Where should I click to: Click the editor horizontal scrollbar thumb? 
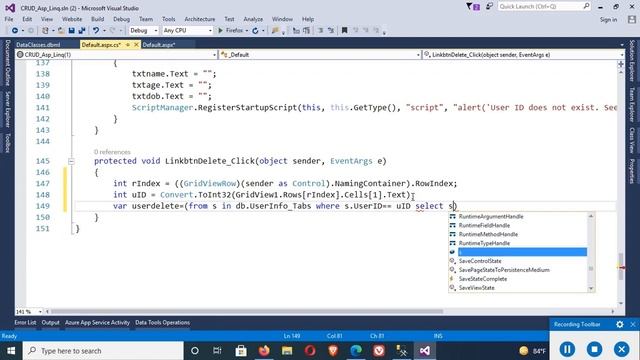click(247, 311)
